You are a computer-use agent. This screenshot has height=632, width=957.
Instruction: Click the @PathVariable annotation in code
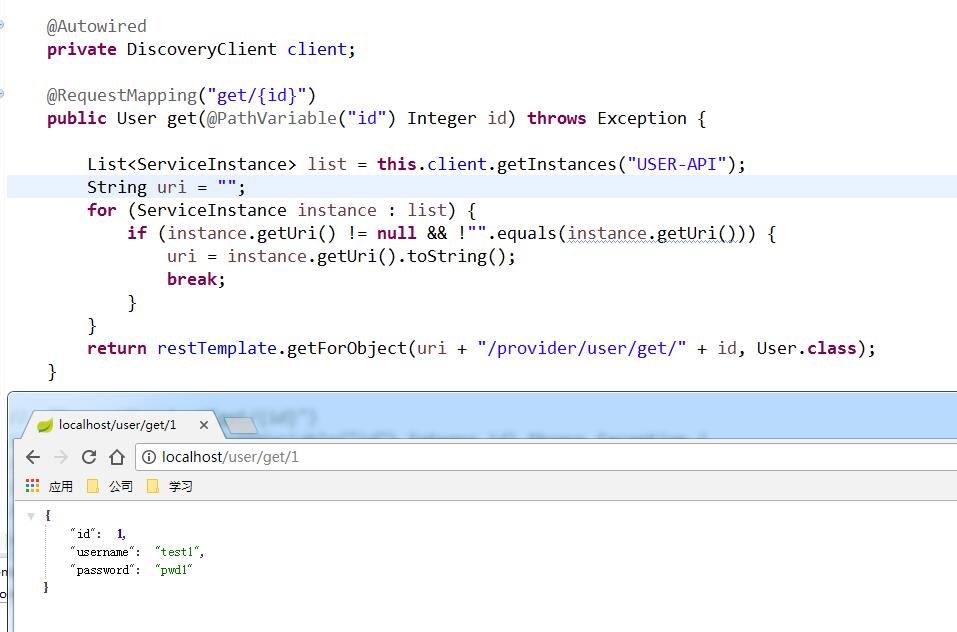(x=272, y=118)
